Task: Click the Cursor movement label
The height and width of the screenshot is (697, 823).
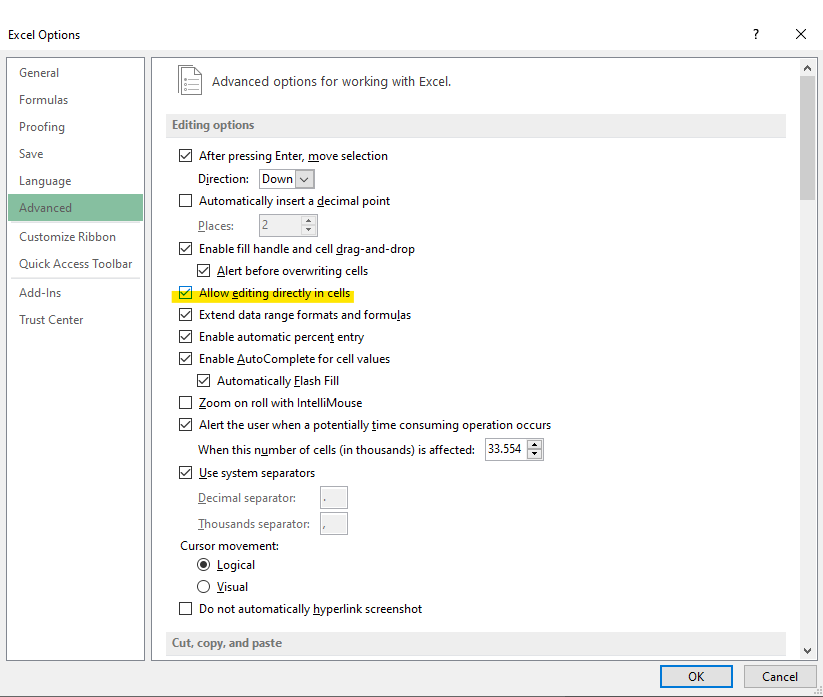Action: (x=229, y=546)
